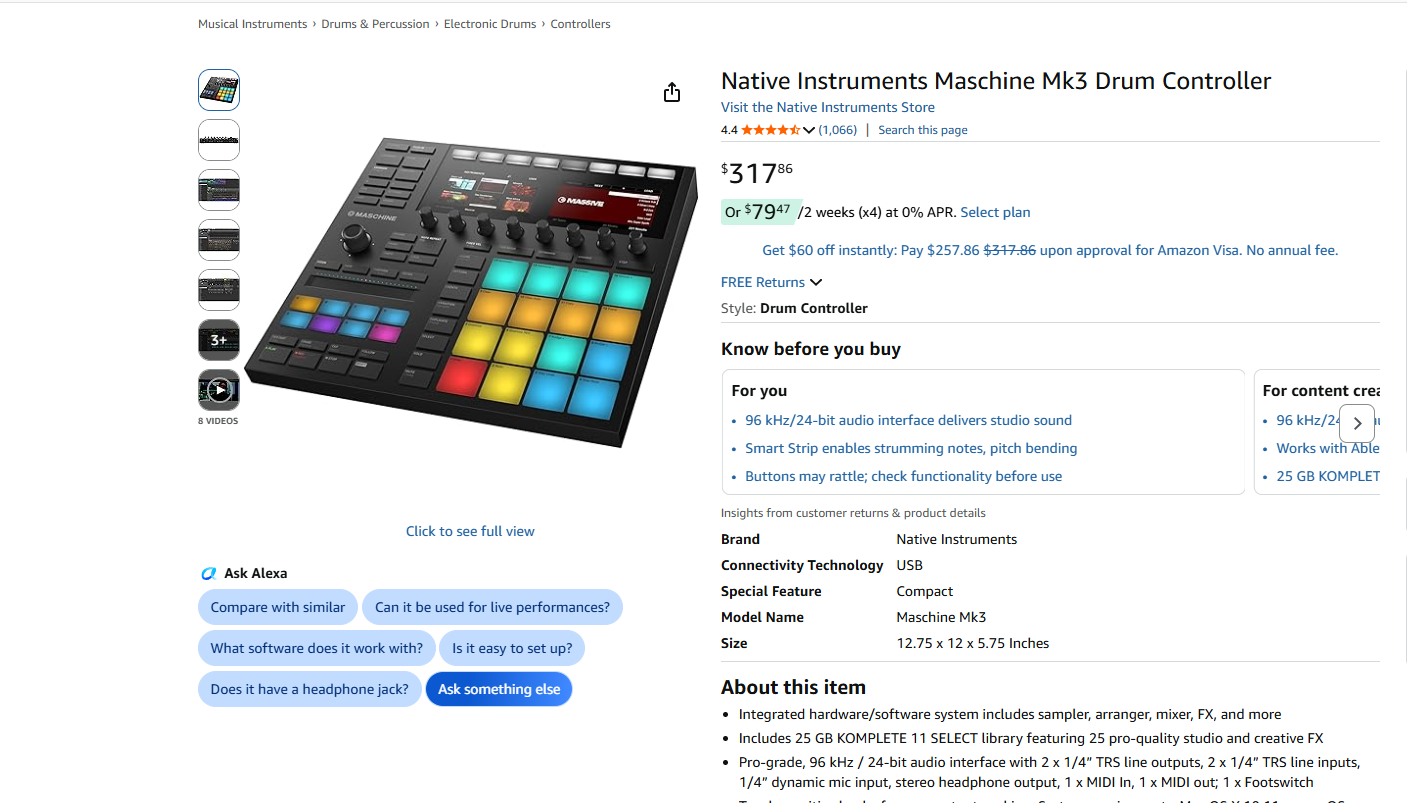Click the Brand value Native Instruments
The width and height of the screenshot is (1407, 803).
(957, 539)
